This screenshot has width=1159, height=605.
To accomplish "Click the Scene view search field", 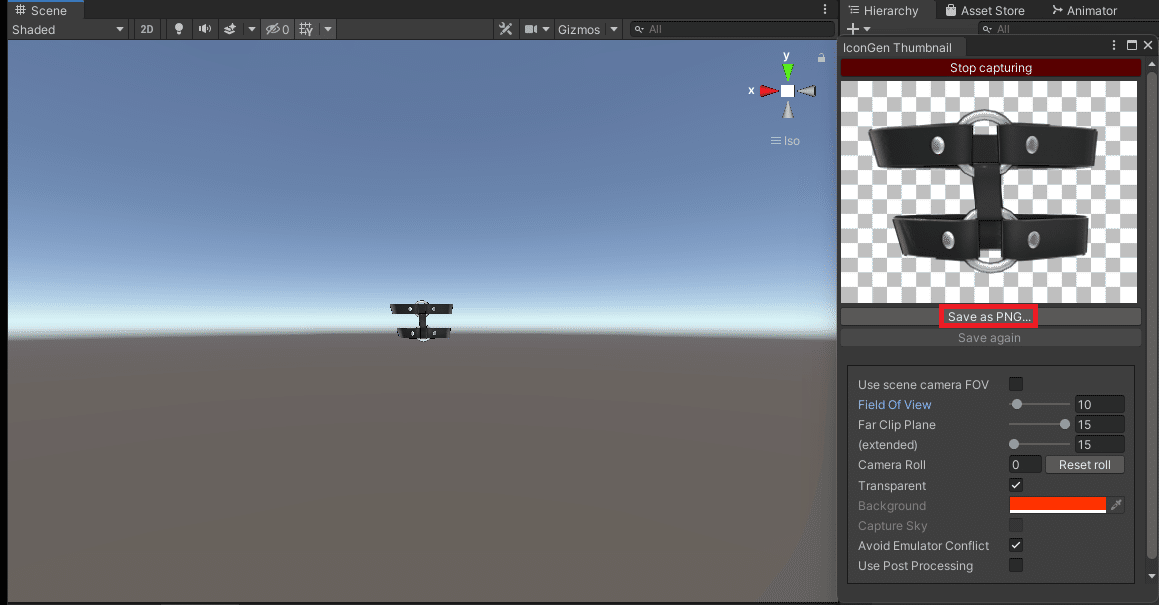I will [732, 29].
